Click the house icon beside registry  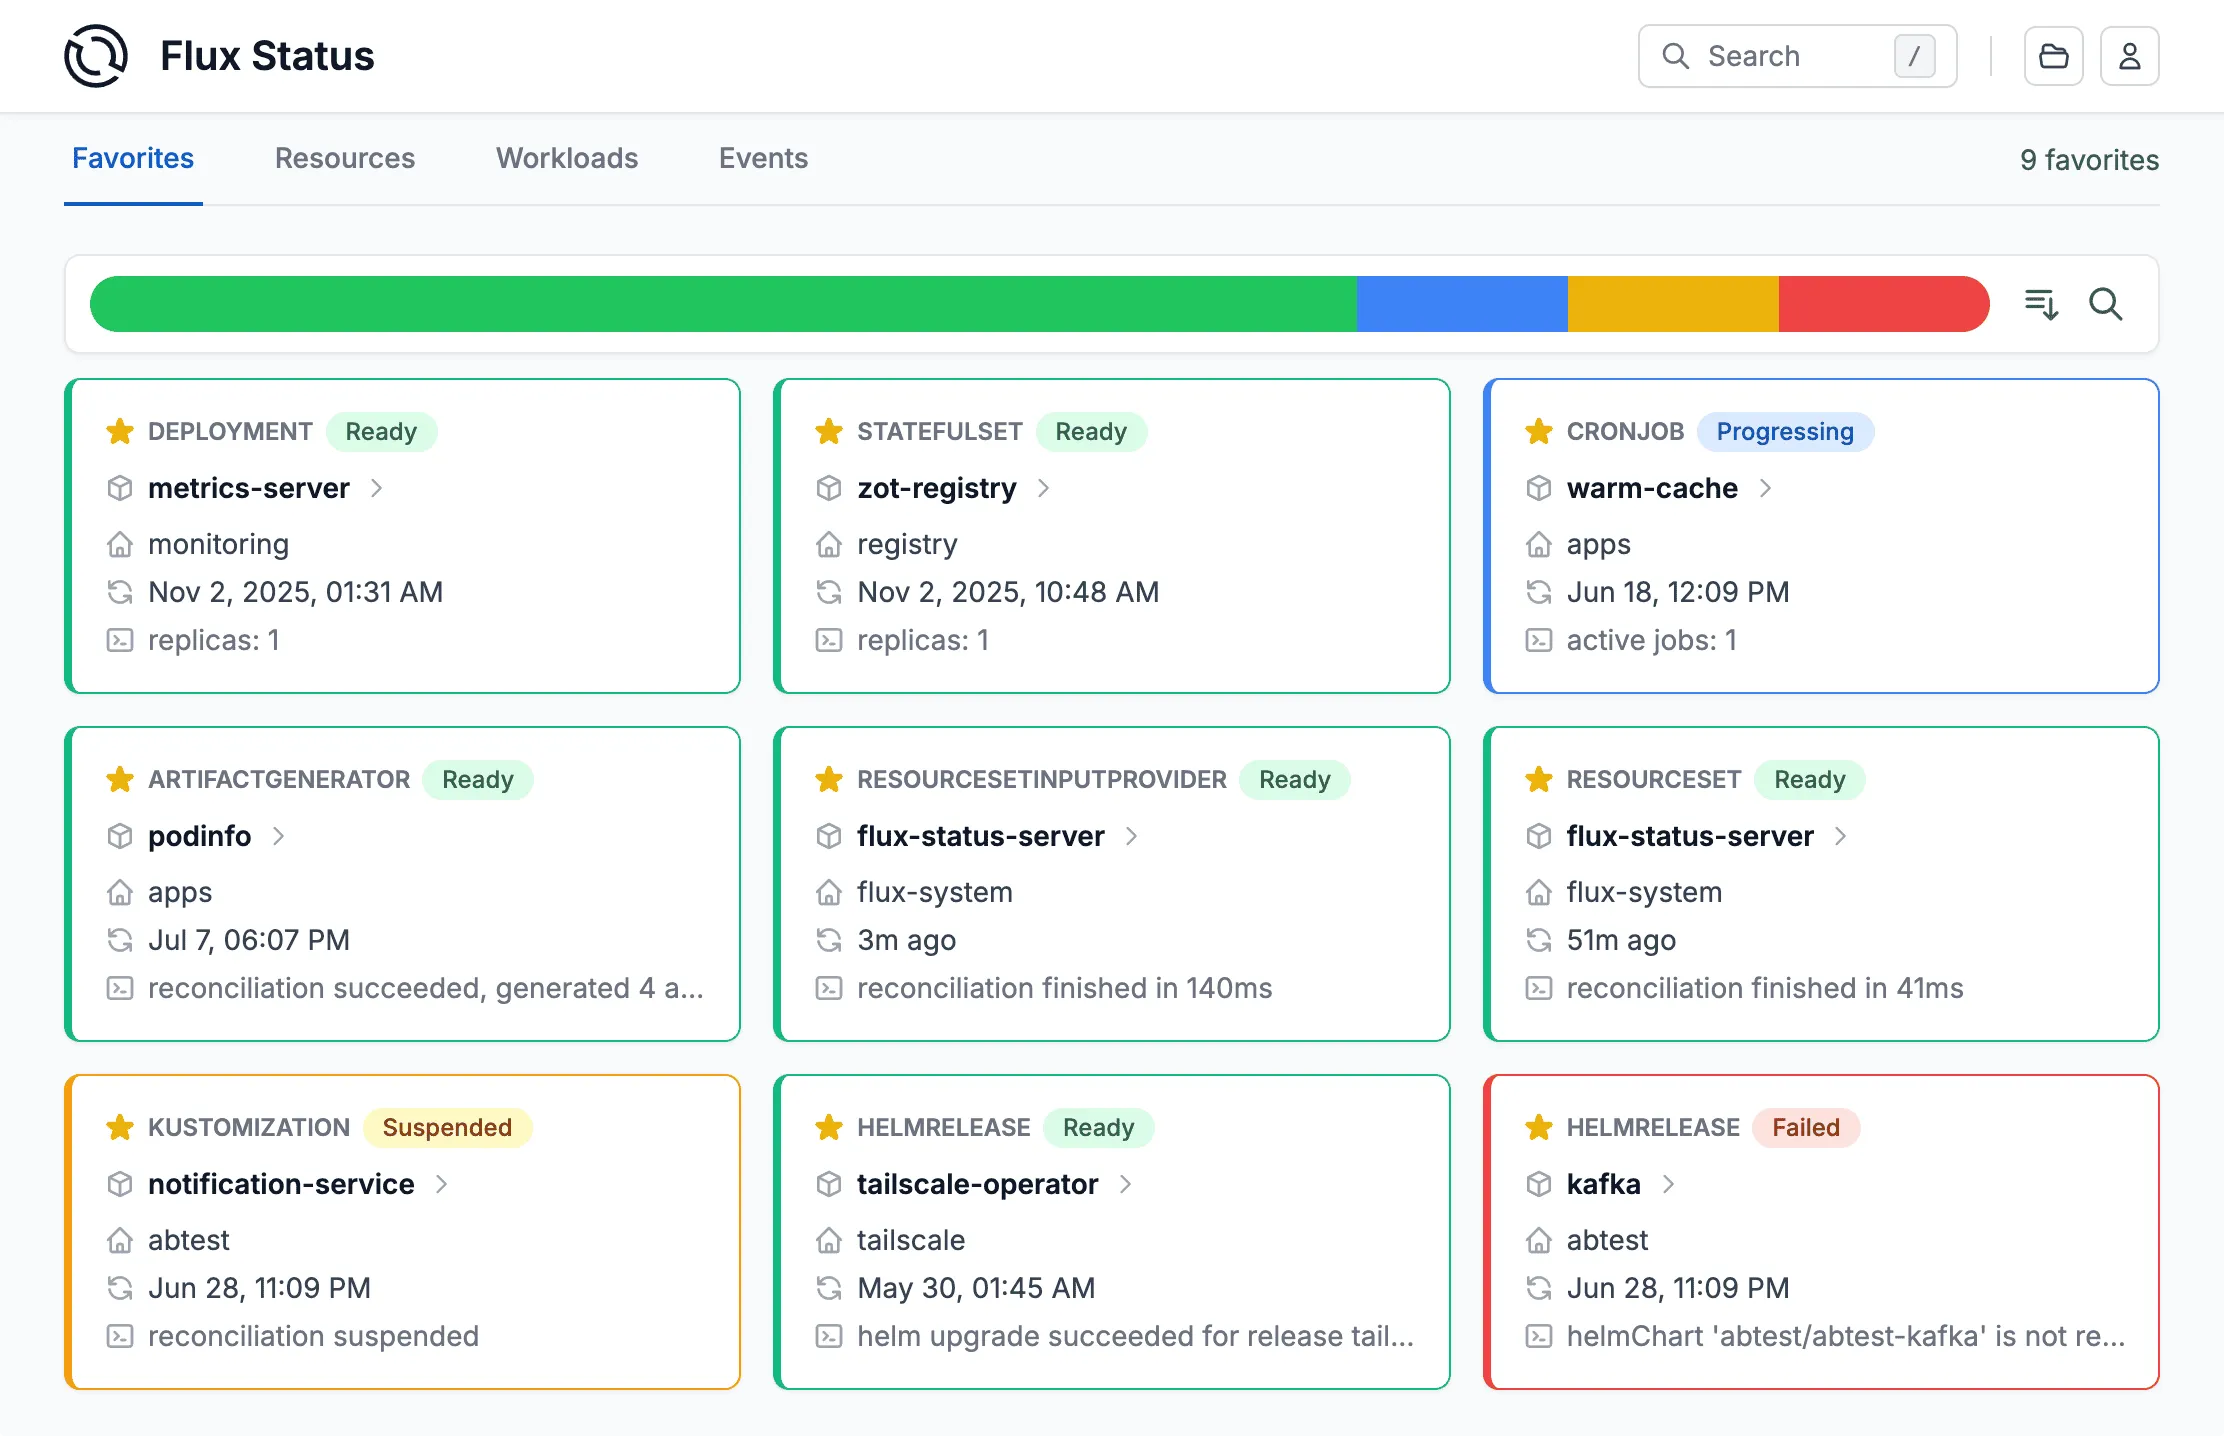pyautogui.click(x=829, y=544)
